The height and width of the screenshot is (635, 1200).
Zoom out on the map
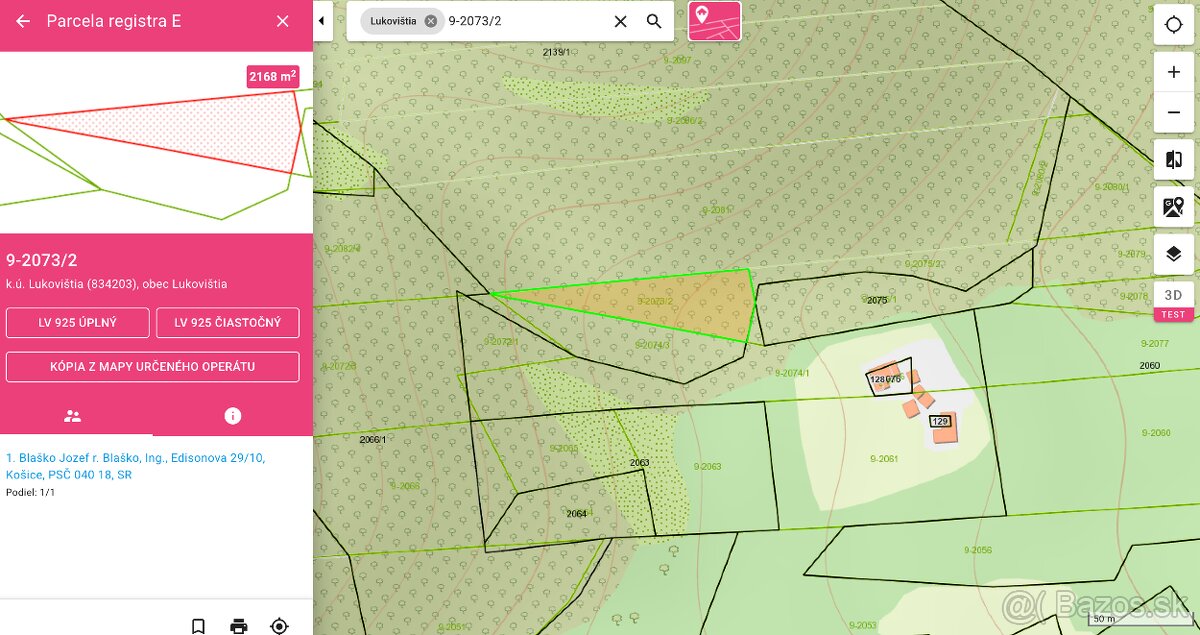pos(1174,113)
